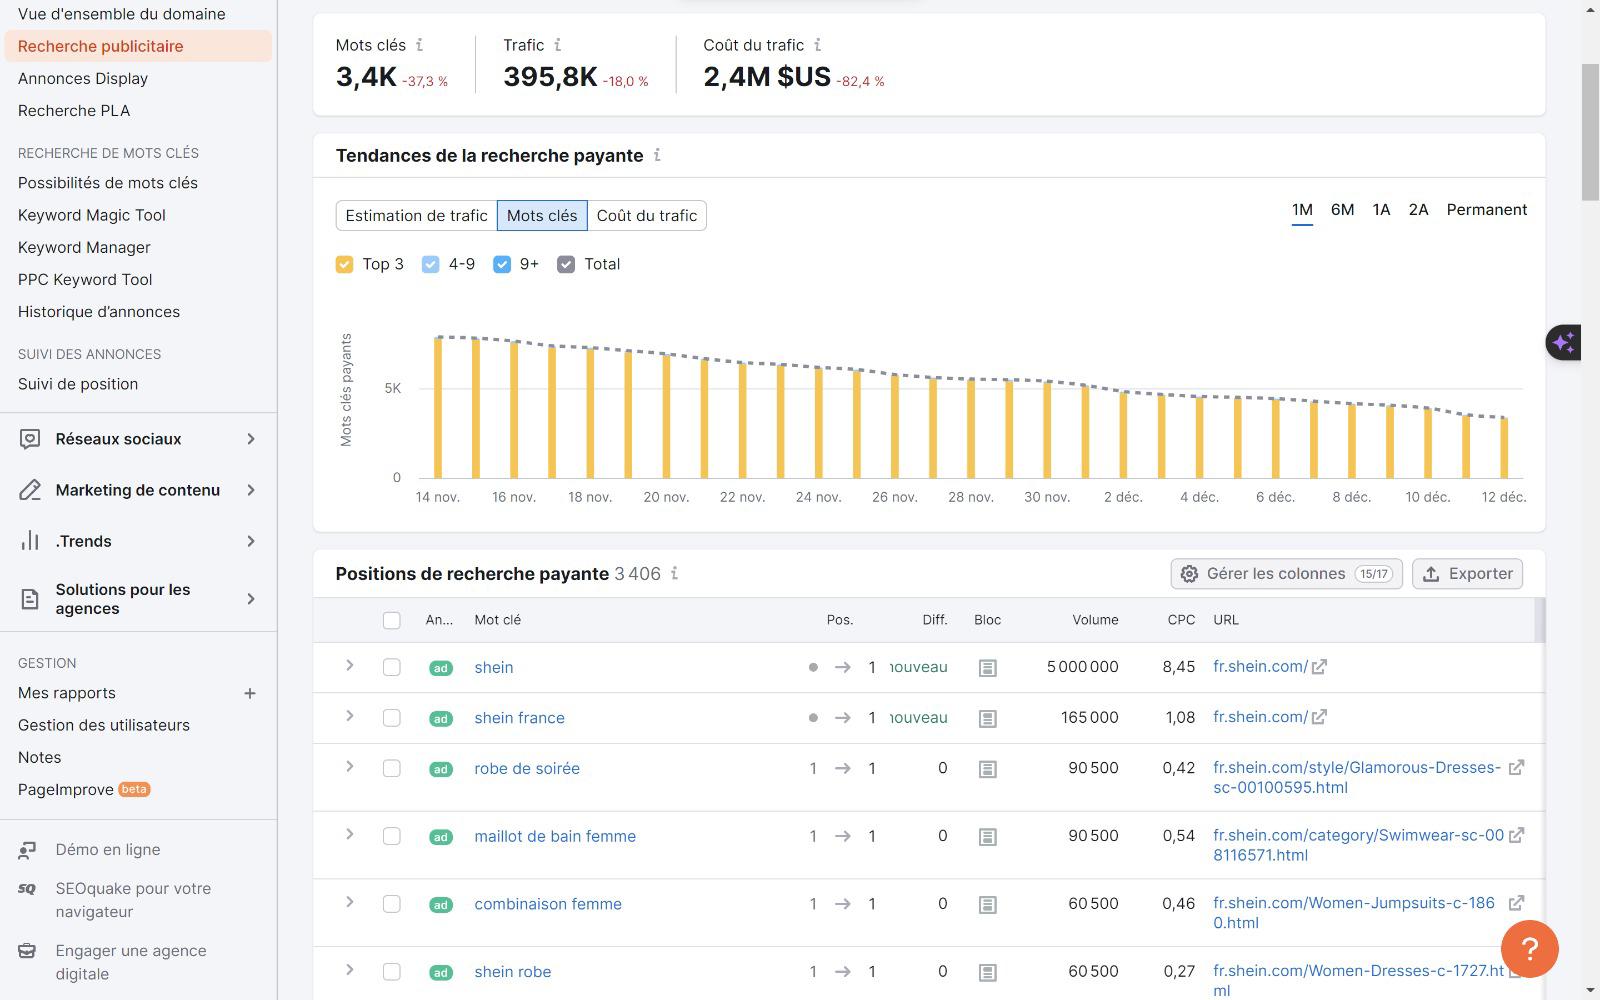Expand the shein france keyword row

pyautogui.click(x=349, y=716)
